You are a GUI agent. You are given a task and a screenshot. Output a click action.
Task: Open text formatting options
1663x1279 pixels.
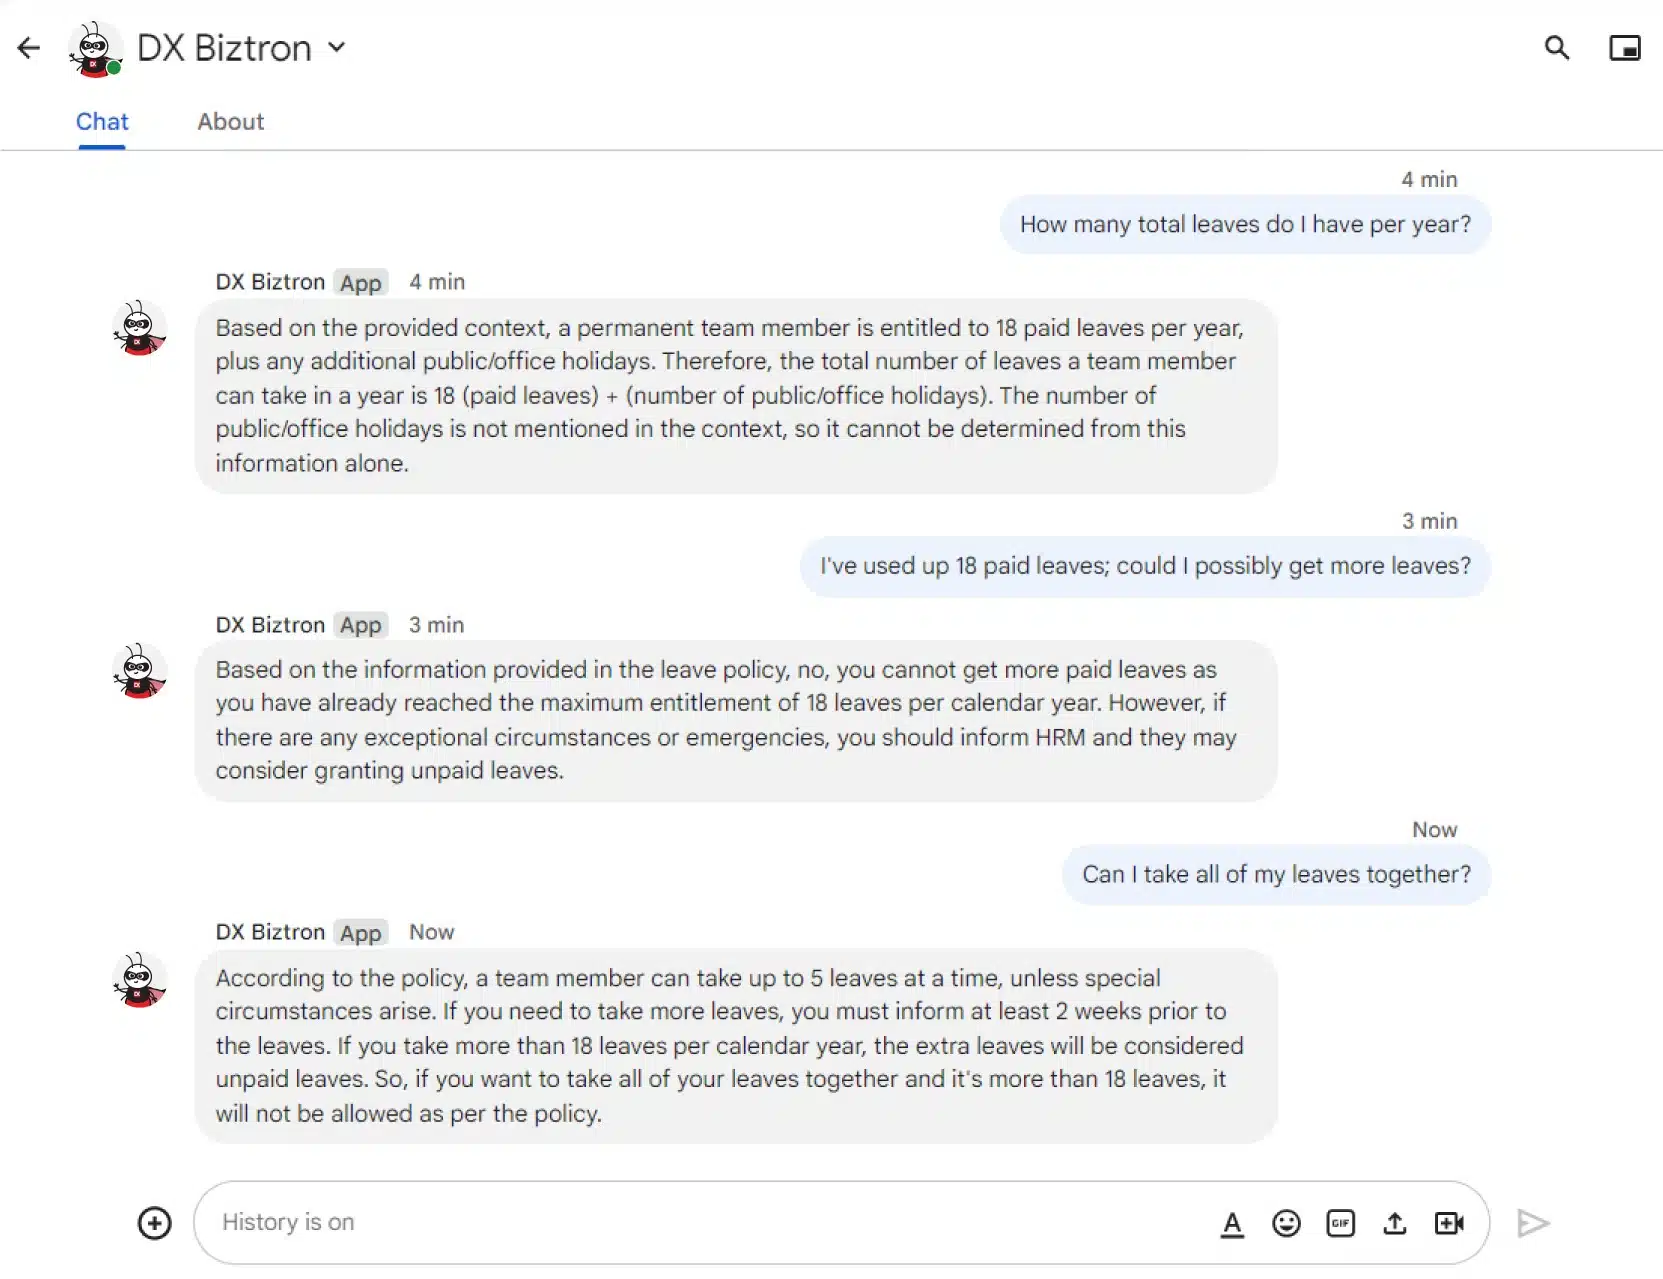tap(1233, 1223)
